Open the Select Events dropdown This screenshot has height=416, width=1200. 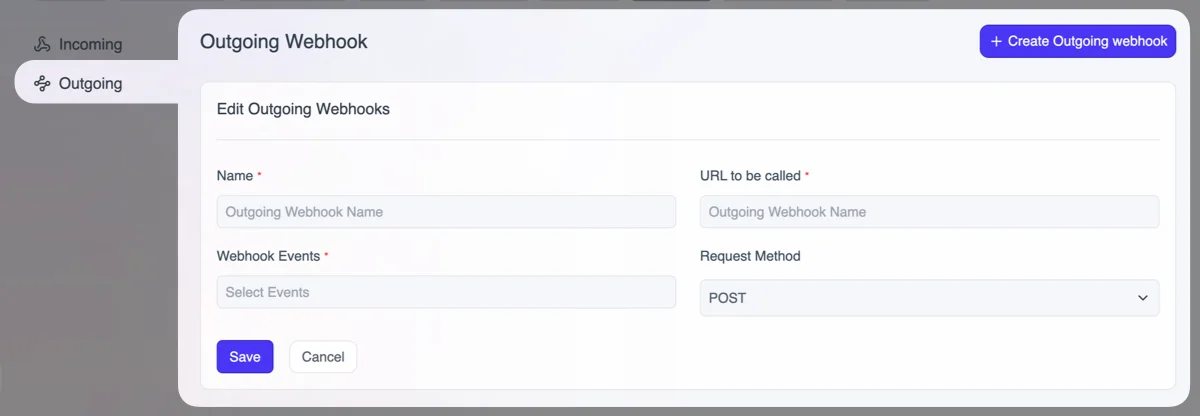[x=446, y=292]
